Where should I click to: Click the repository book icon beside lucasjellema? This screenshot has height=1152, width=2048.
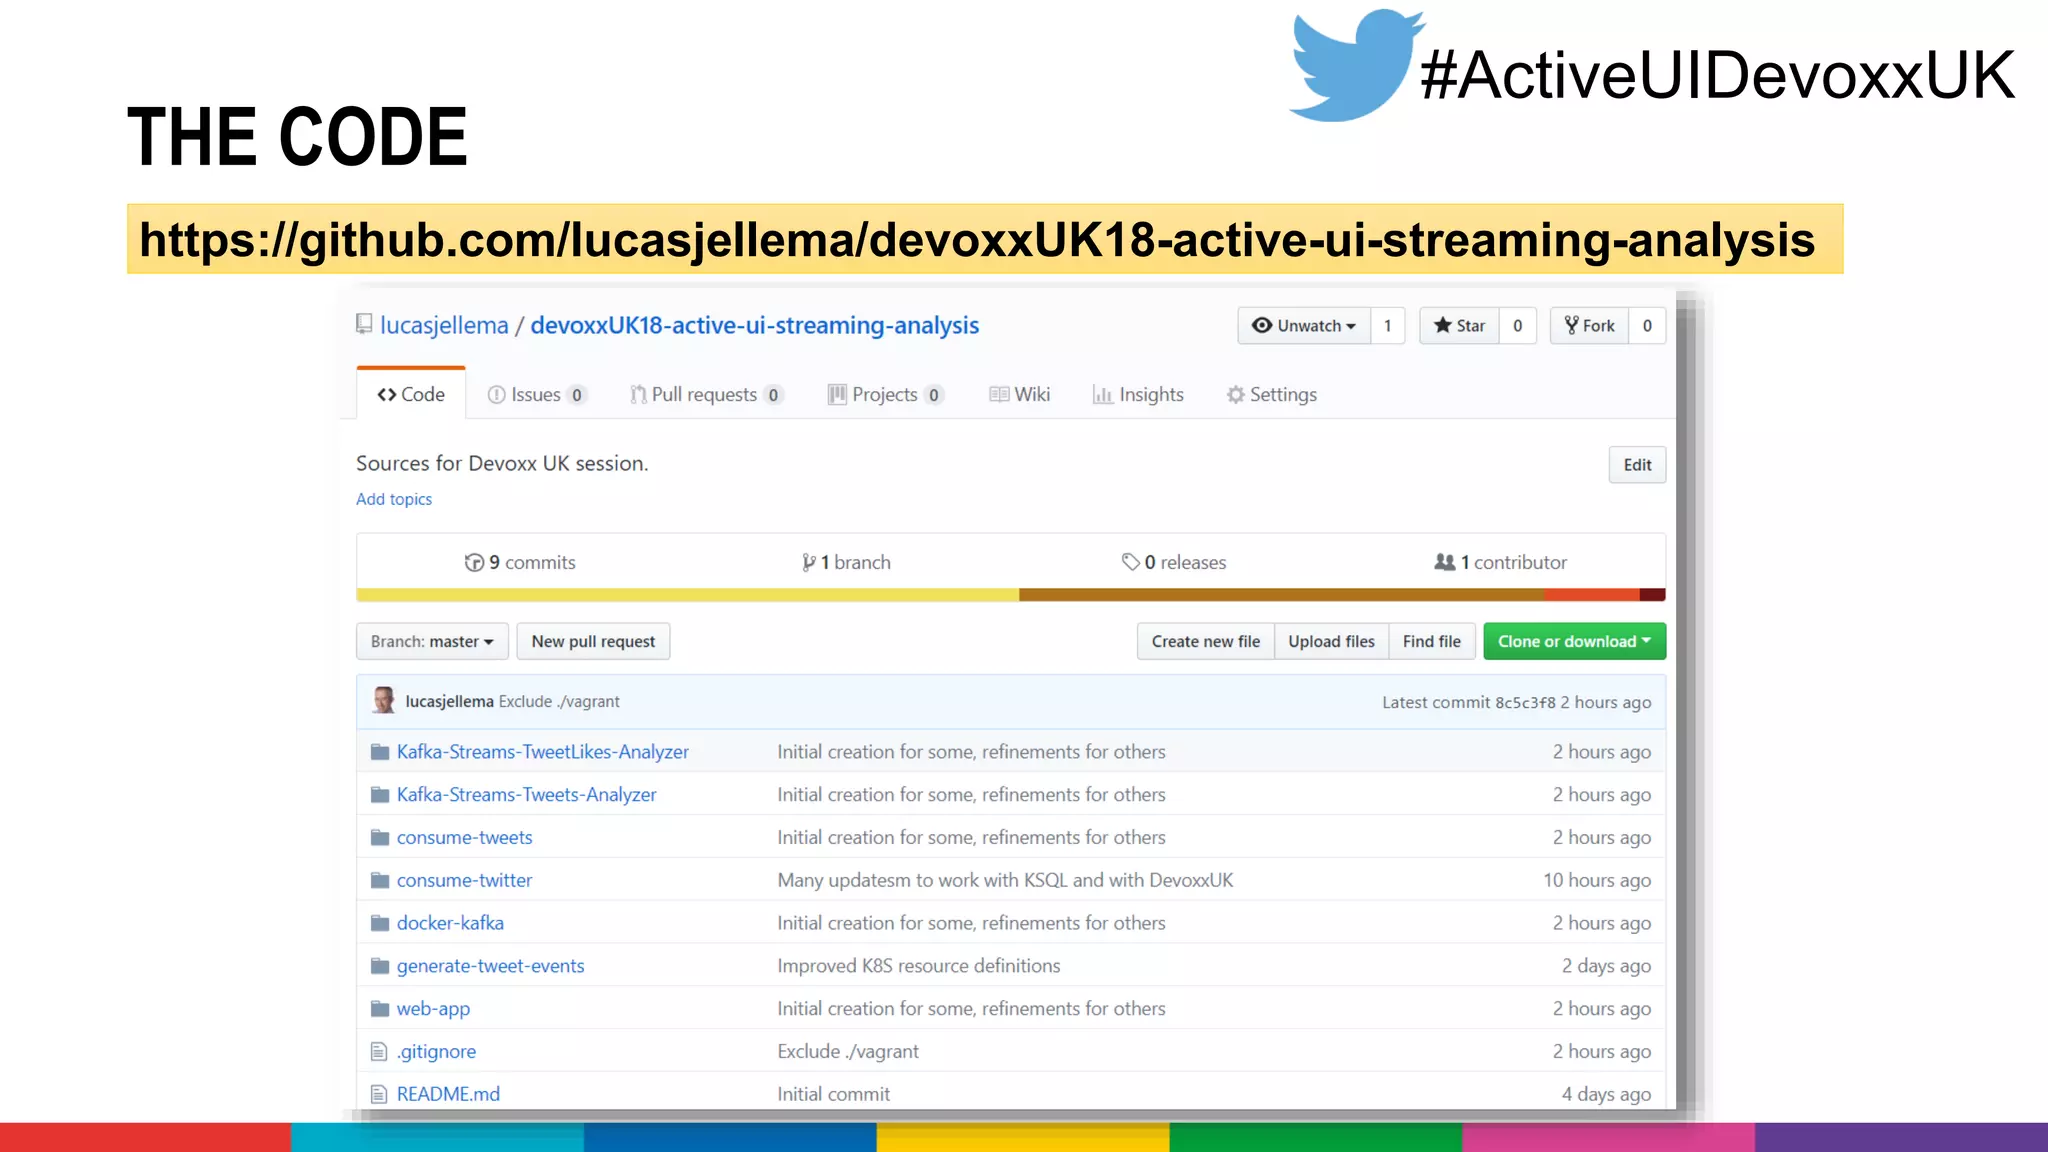tap(364, 324)
